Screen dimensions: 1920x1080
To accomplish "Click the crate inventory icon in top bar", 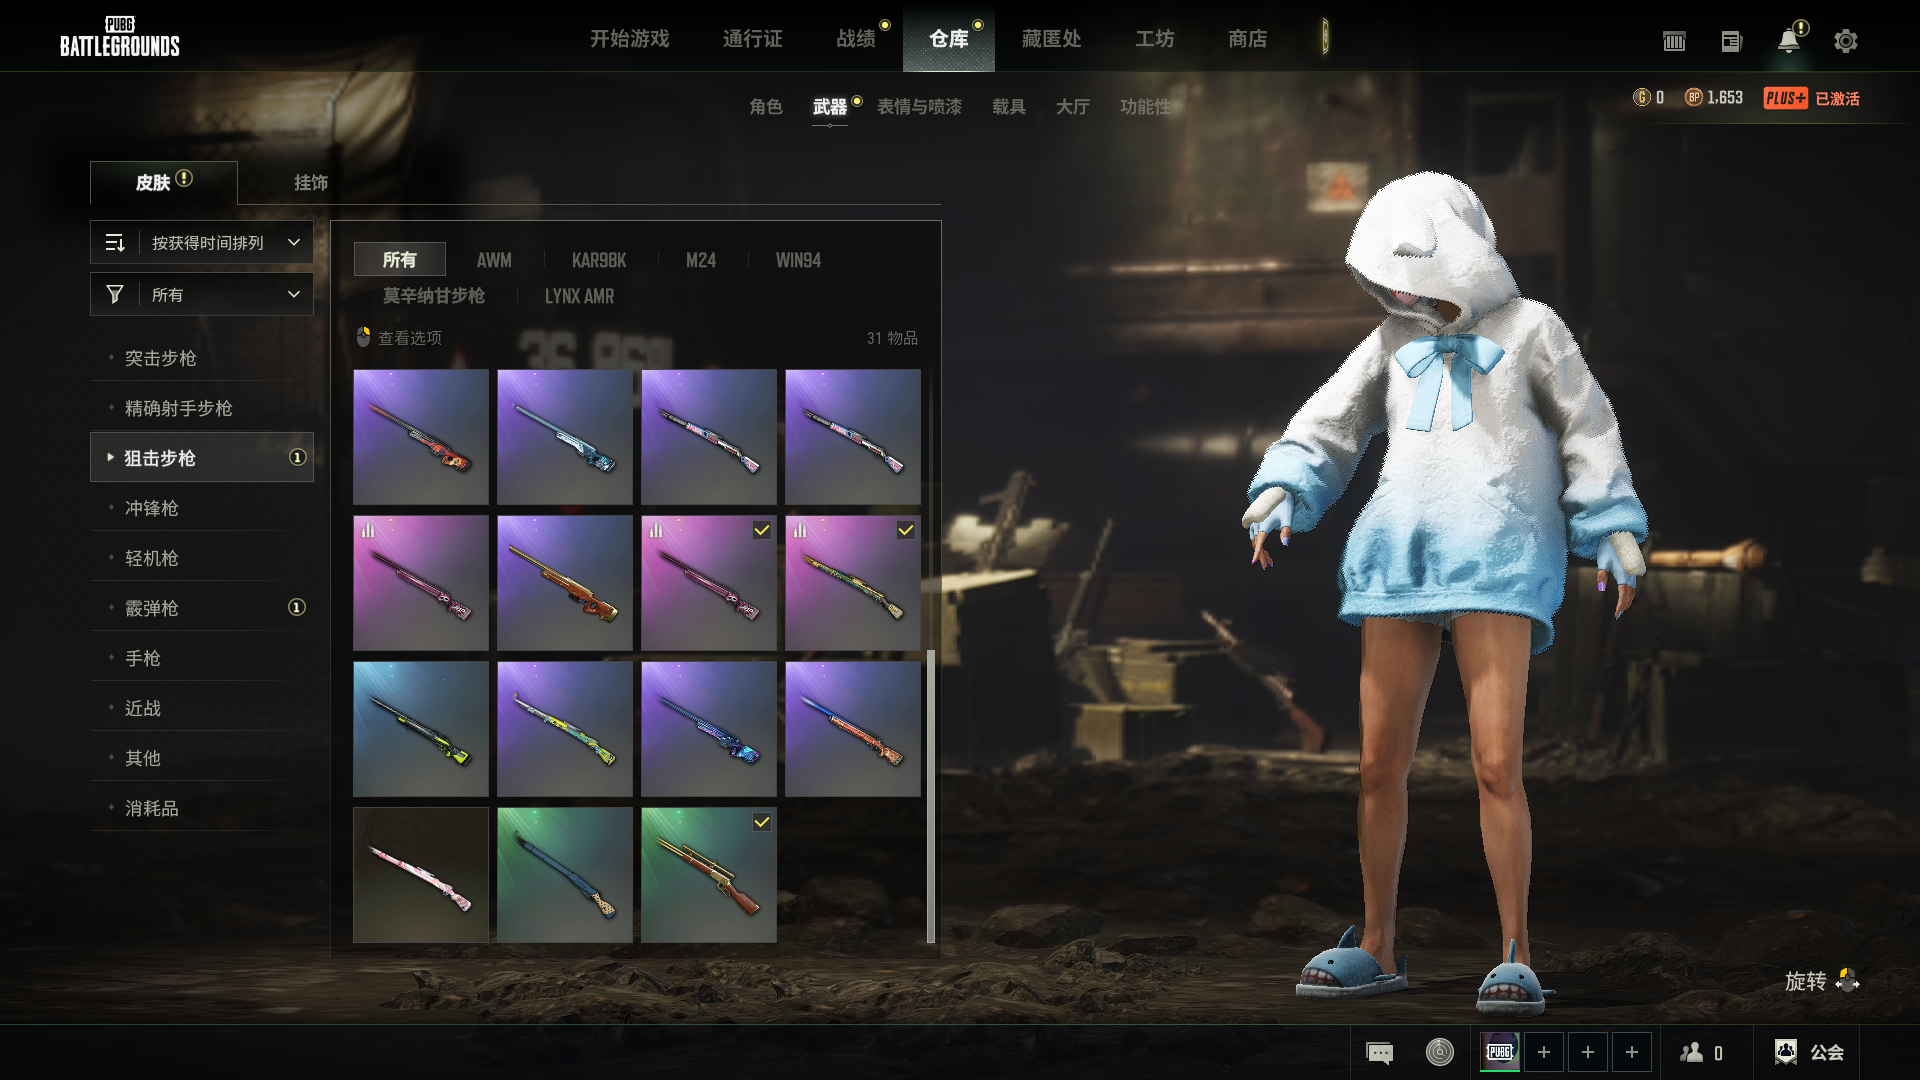I will [x=1674, y=41].
